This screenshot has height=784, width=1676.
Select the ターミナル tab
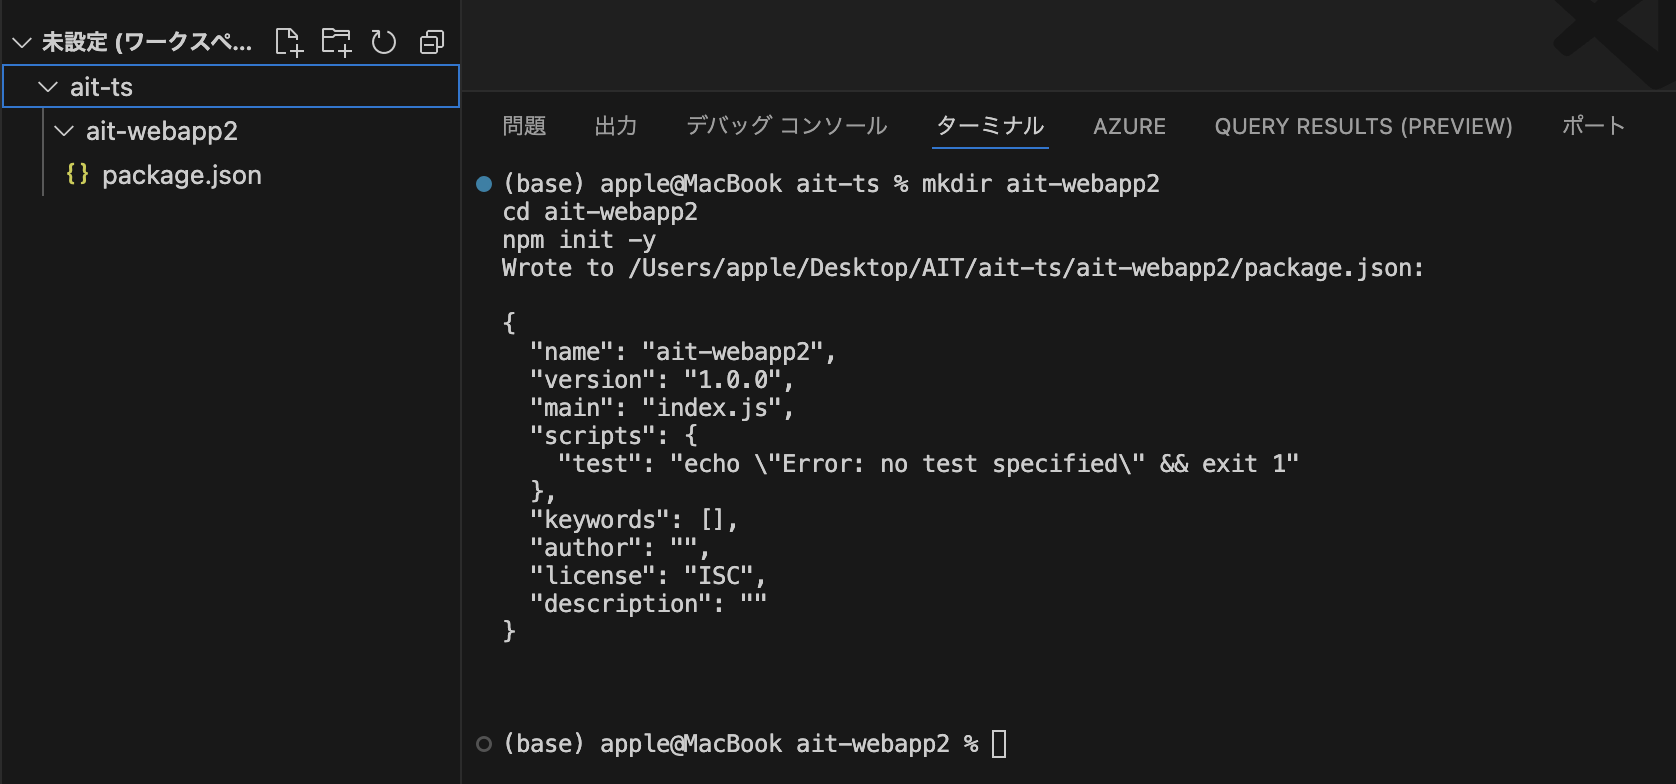pos(990,126)
